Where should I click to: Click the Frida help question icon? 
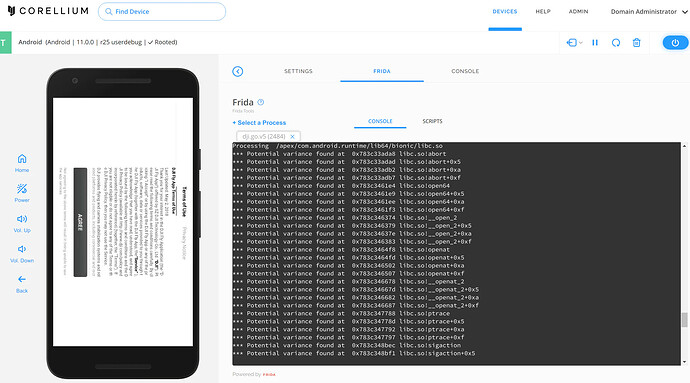261,102
